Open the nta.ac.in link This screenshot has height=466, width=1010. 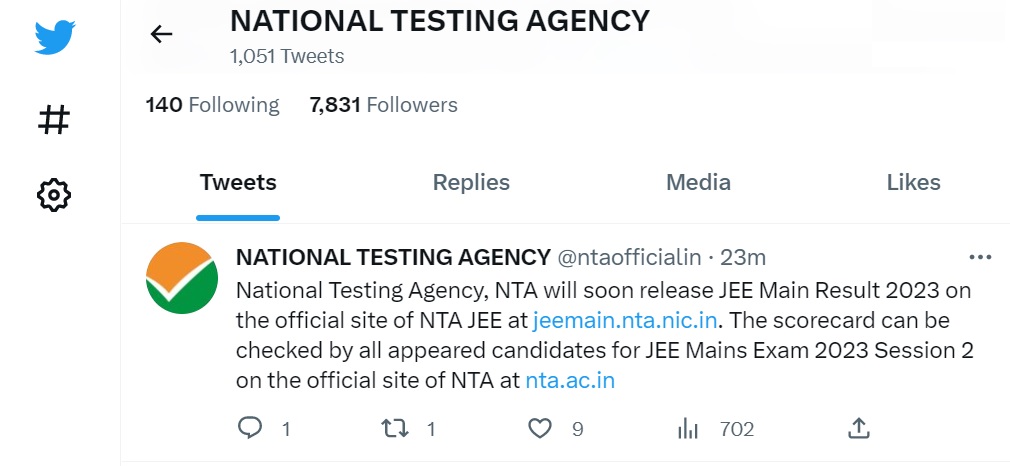[x=570, y=381]
